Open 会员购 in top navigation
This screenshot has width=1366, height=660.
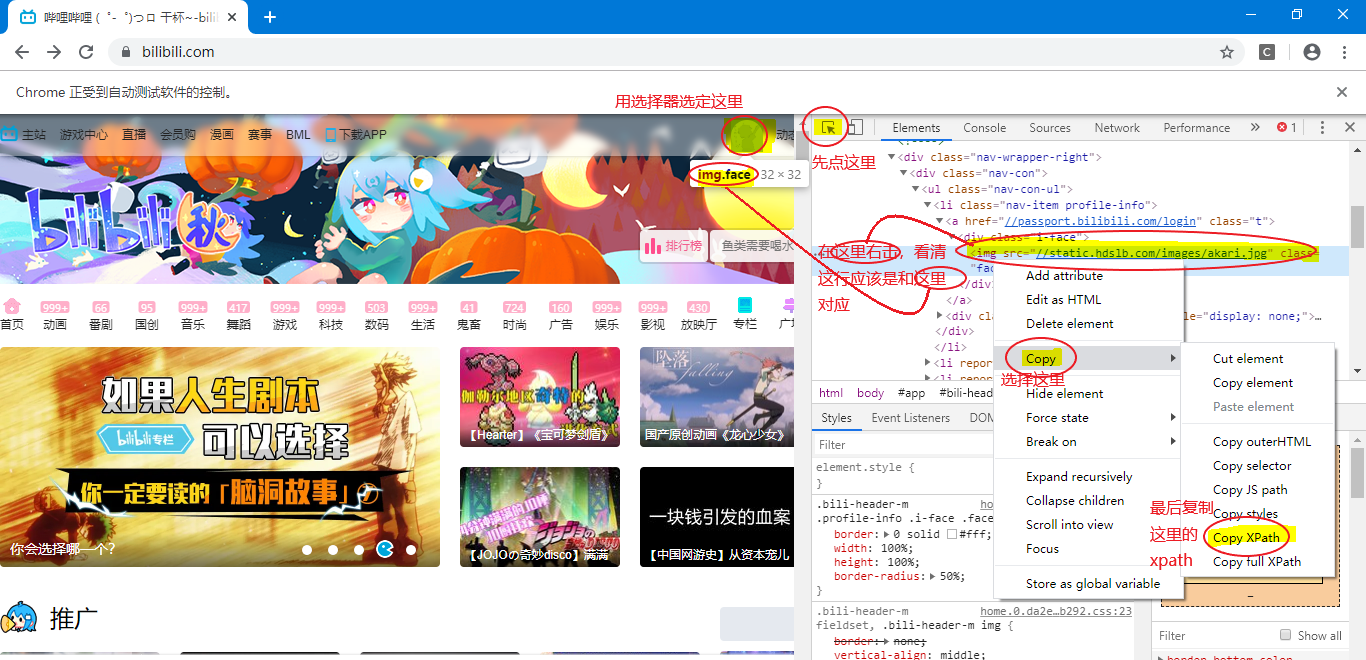click(178, 134)
